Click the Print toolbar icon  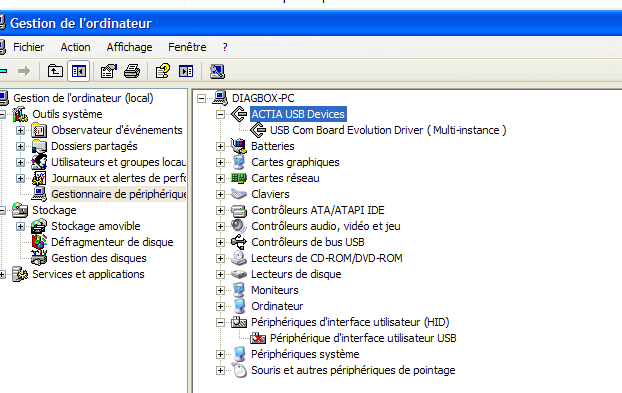(132, 71)
